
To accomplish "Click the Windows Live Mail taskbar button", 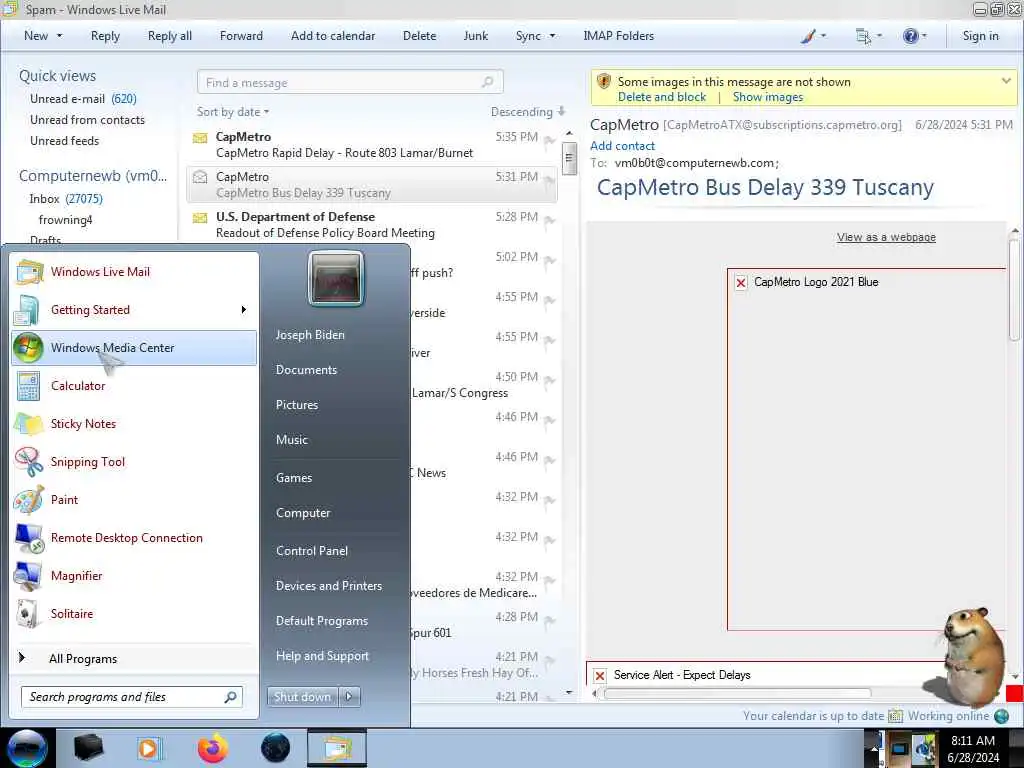I will point(337,748).
